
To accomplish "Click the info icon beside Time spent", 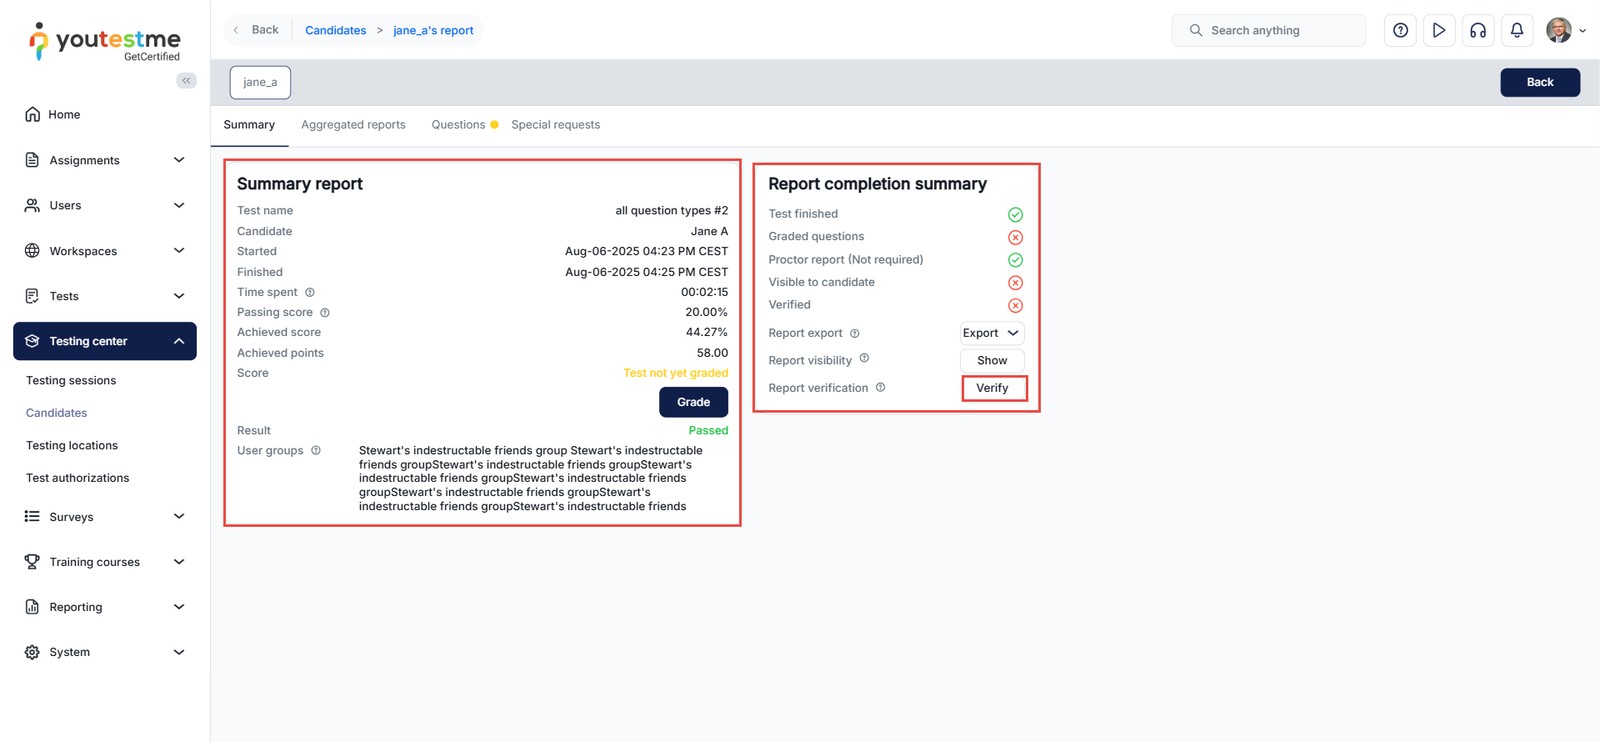I will [x=310, y=292].
